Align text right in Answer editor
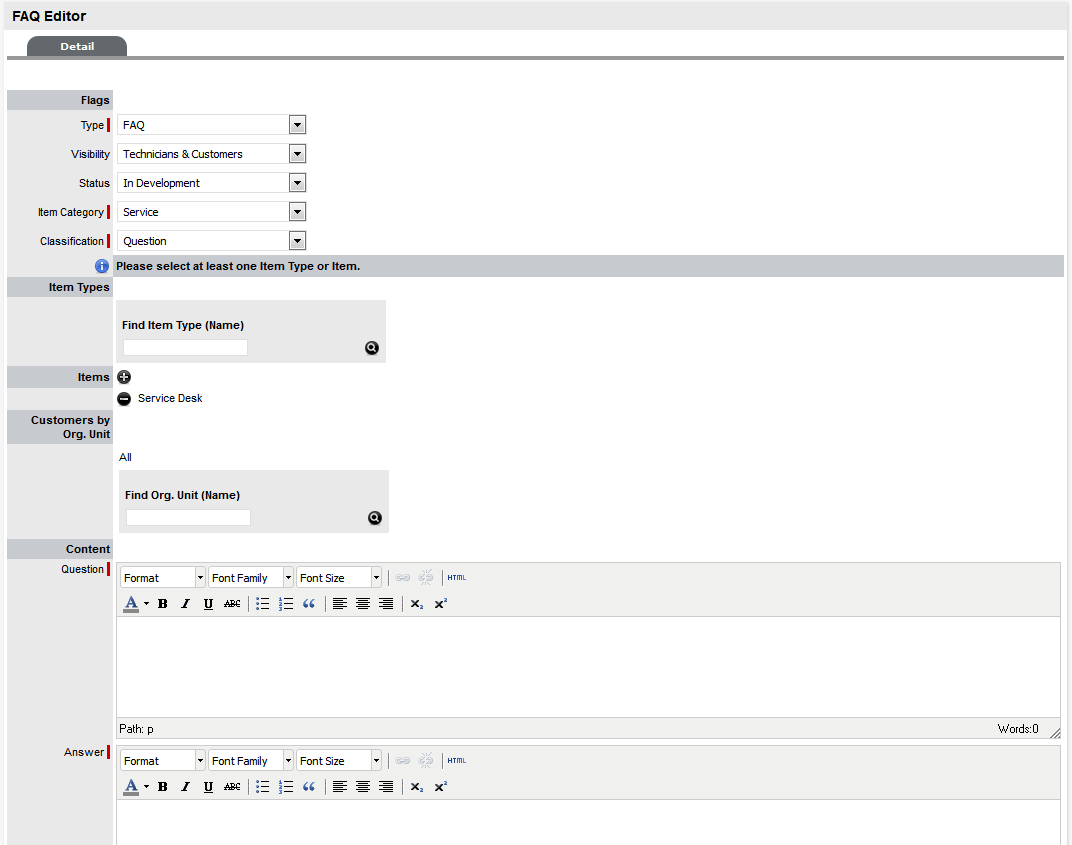The image size is (1072, 845). [386, 787]
